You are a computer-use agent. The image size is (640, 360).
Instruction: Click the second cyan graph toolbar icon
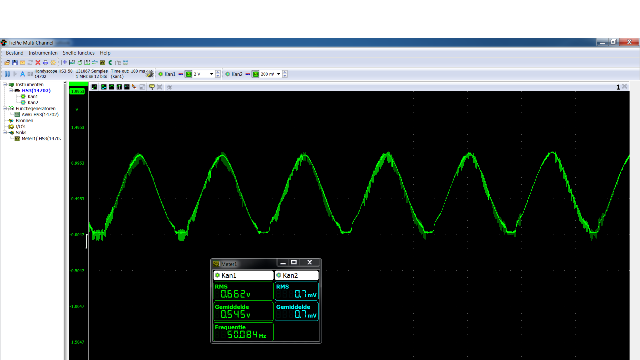coord(104,87)
